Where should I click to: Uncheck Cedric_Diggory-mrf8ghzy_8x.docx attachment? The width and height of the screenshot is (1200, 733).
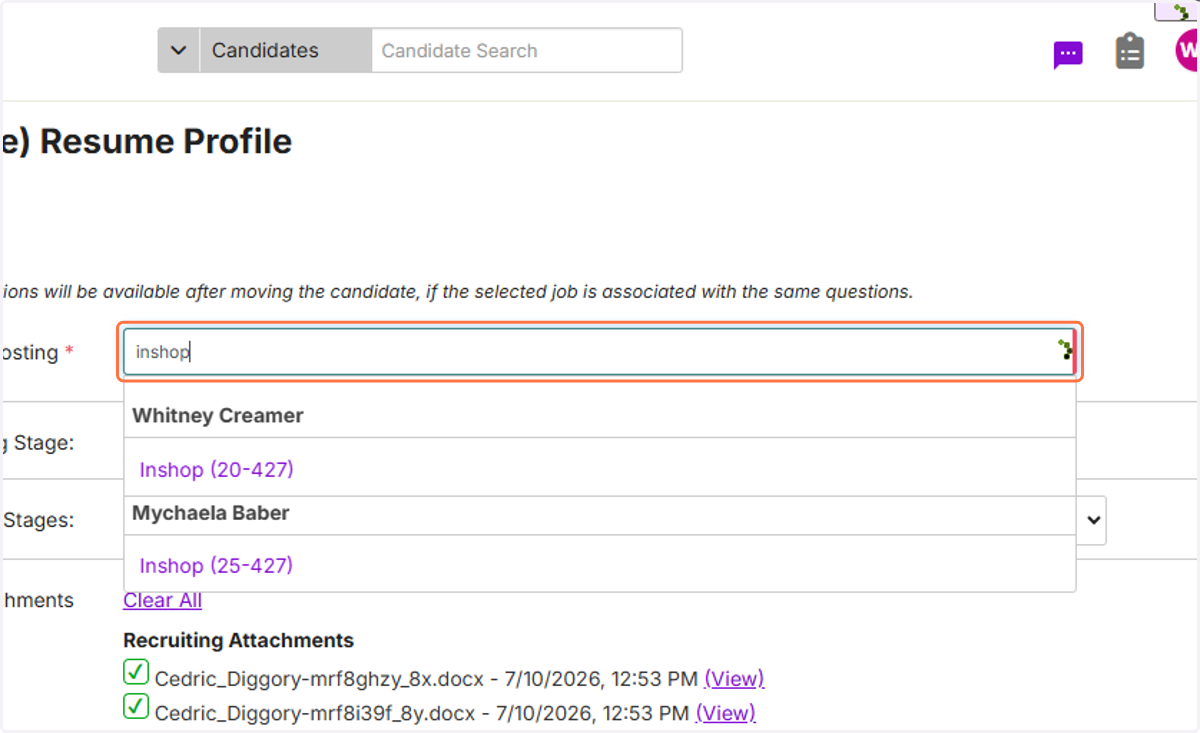point(136,672)
